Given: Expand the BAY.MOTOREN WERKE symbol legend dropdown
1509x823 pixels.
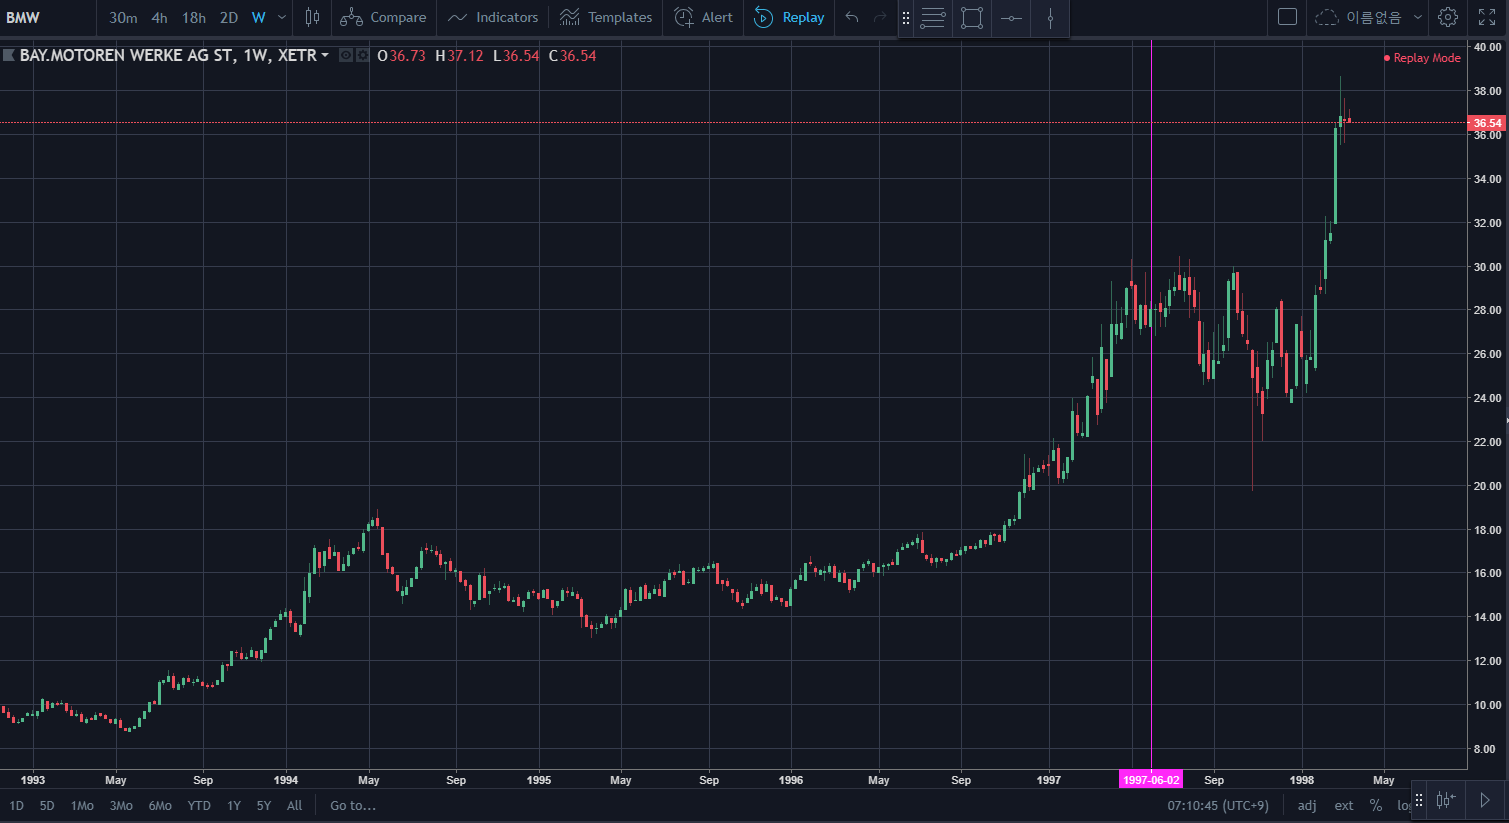Looking at the screenshot, I should click(x=325, y=56).
